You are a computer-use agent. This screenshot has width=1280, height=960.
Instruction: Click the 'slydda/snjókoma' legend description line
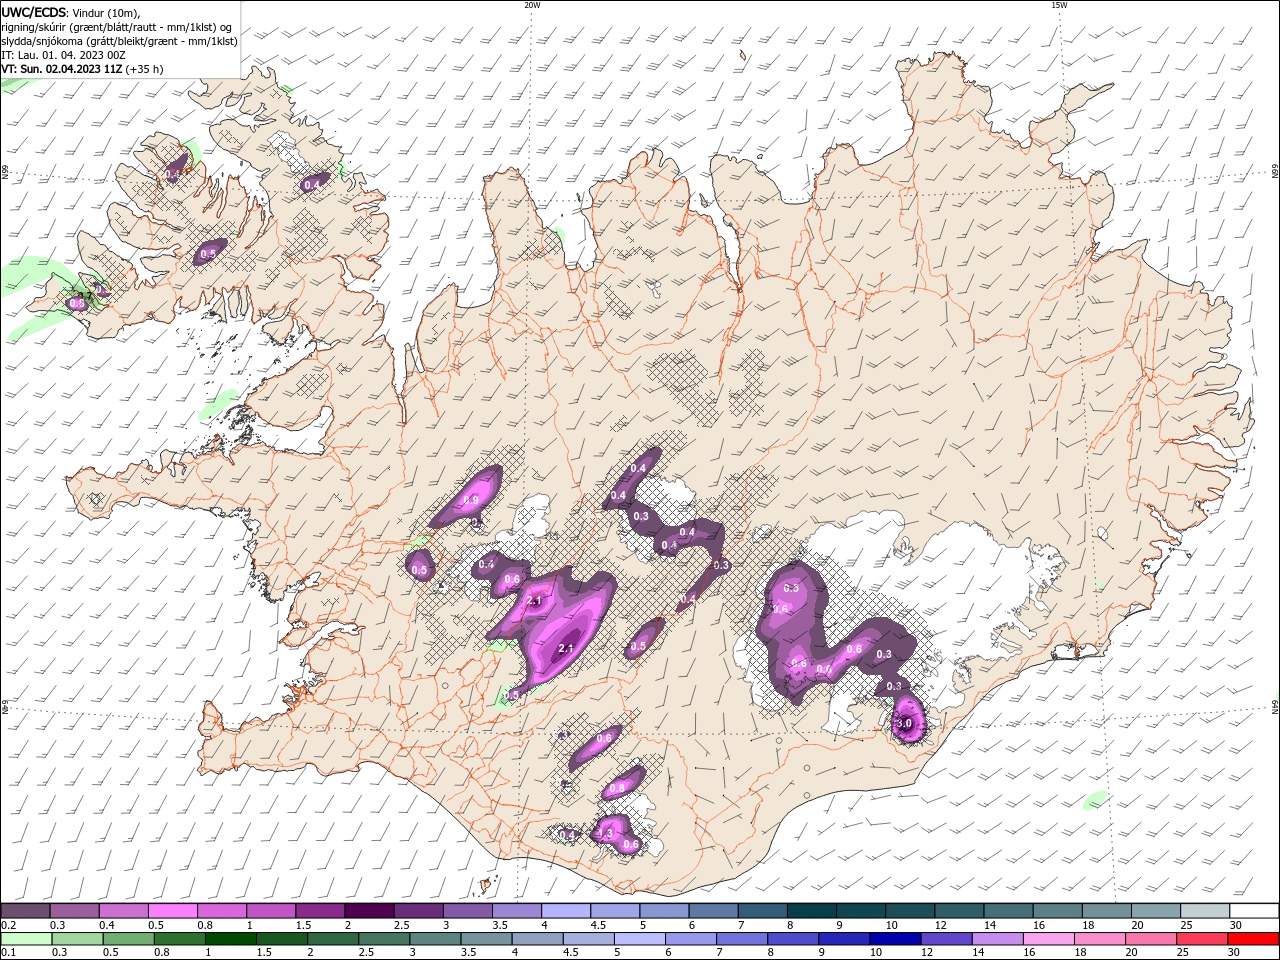pos(120,41)
